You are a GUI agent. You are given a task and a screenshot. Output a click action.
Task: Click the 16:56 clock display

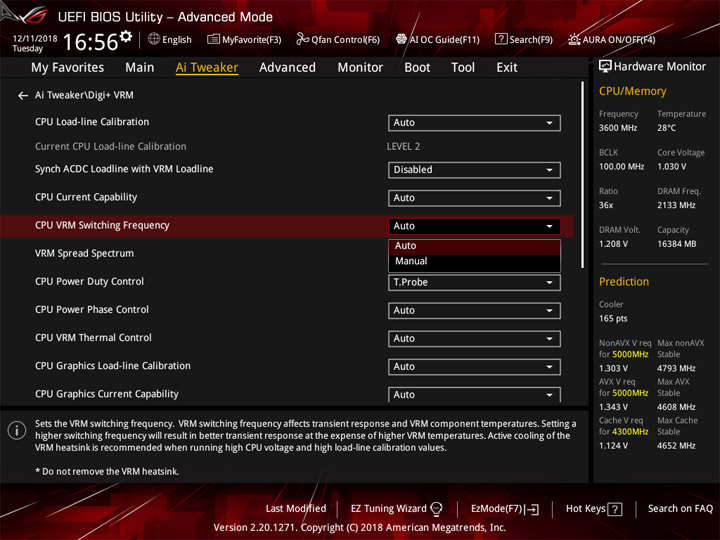click(x=90, y=42)
